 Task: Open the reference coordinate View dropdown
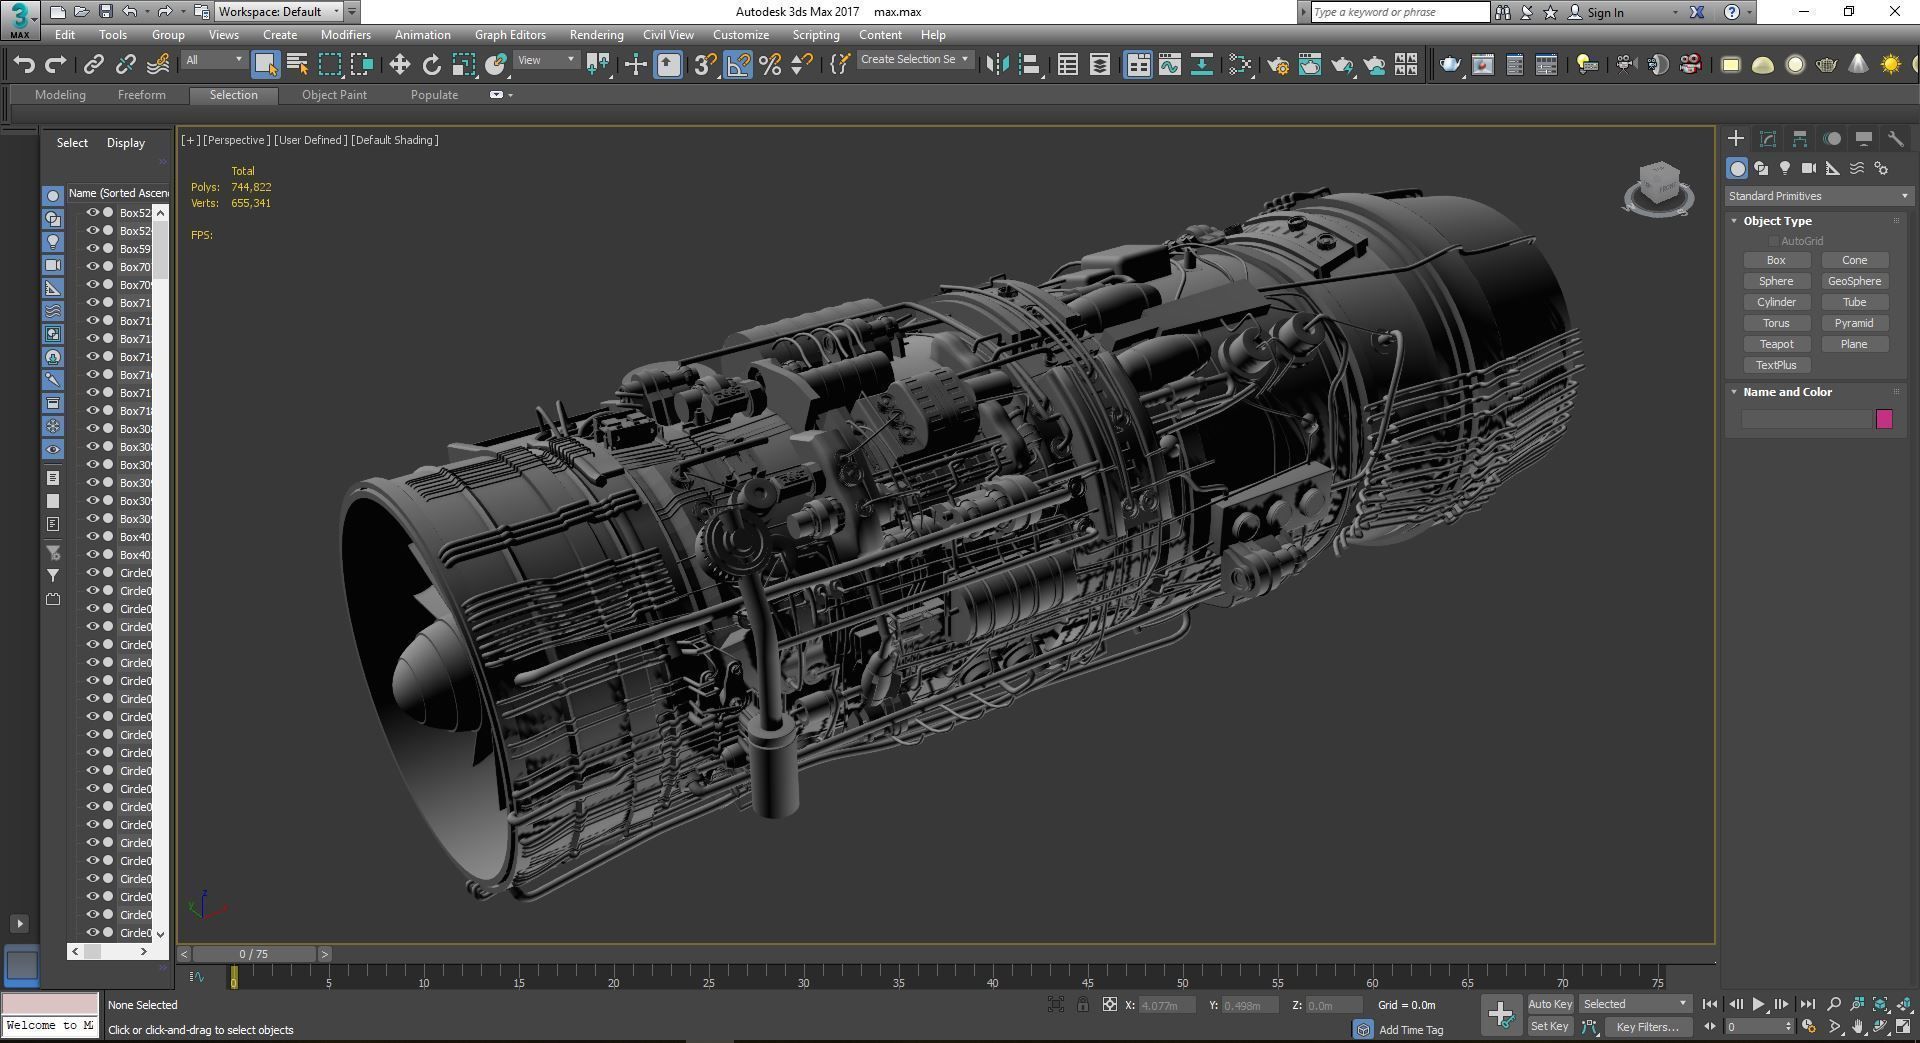(x=546, y=60)
